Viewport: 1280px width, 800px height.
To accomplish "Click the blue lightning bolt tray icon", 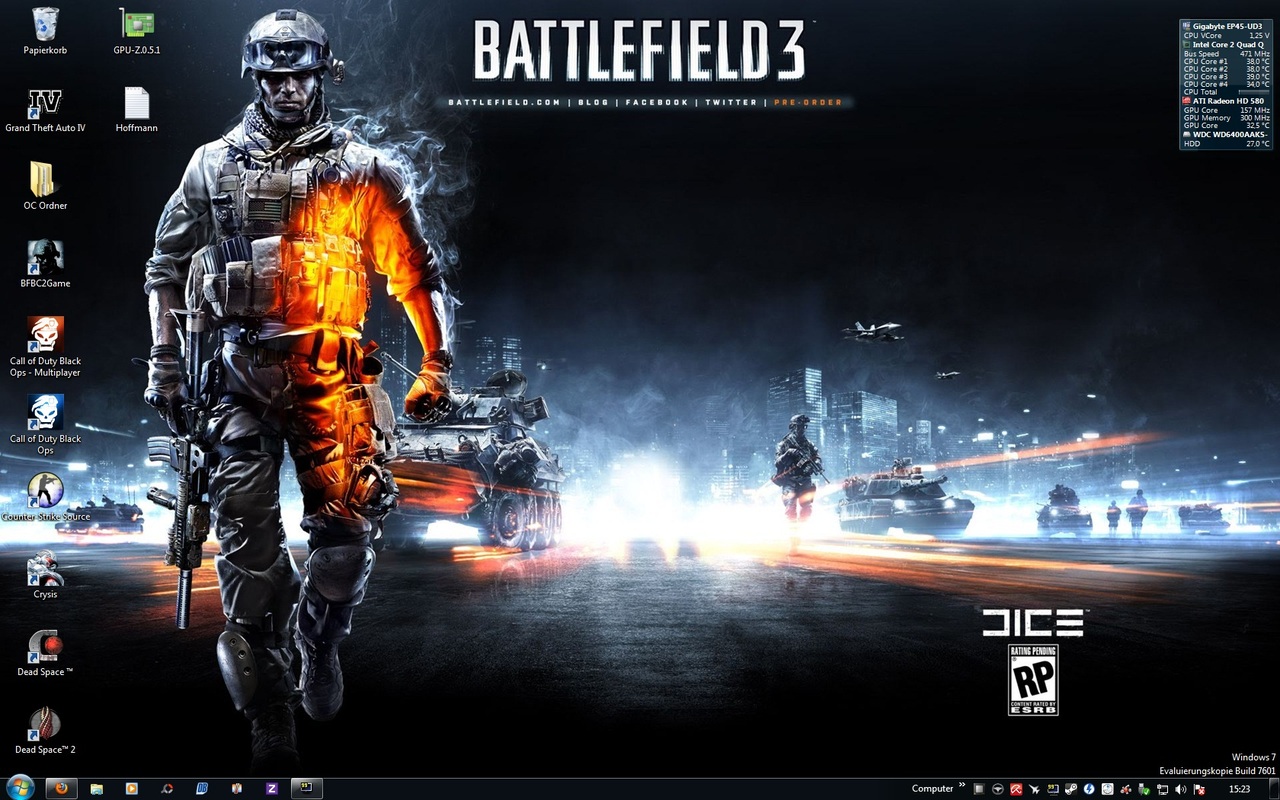I will [1089, 789].
